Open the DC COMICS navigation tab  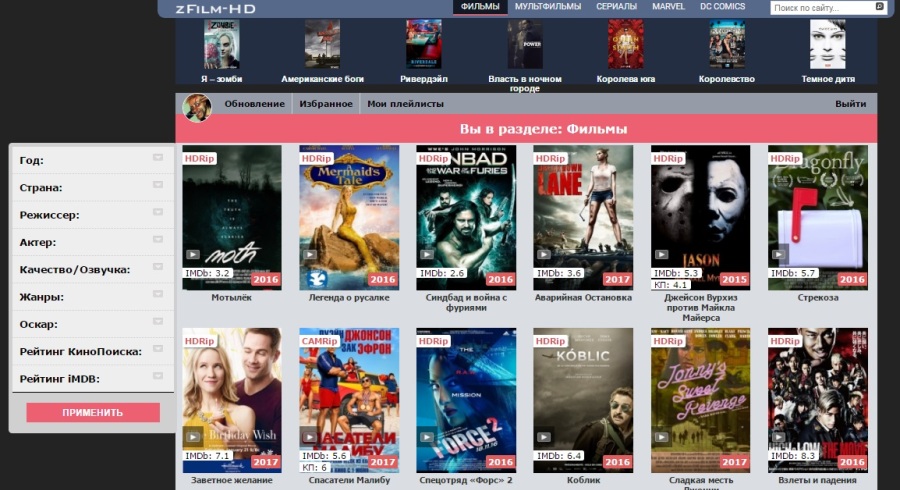(x=722, y=7)
